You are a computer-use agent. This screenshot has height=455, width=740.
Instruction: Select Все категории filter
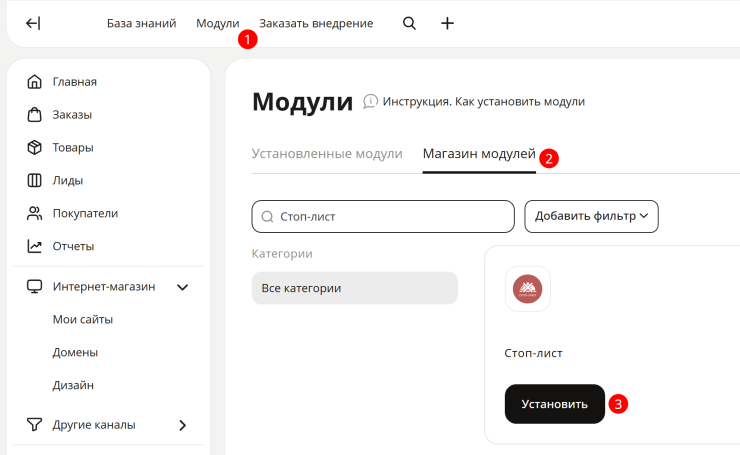pyautogui.click(x=354, y=288)
